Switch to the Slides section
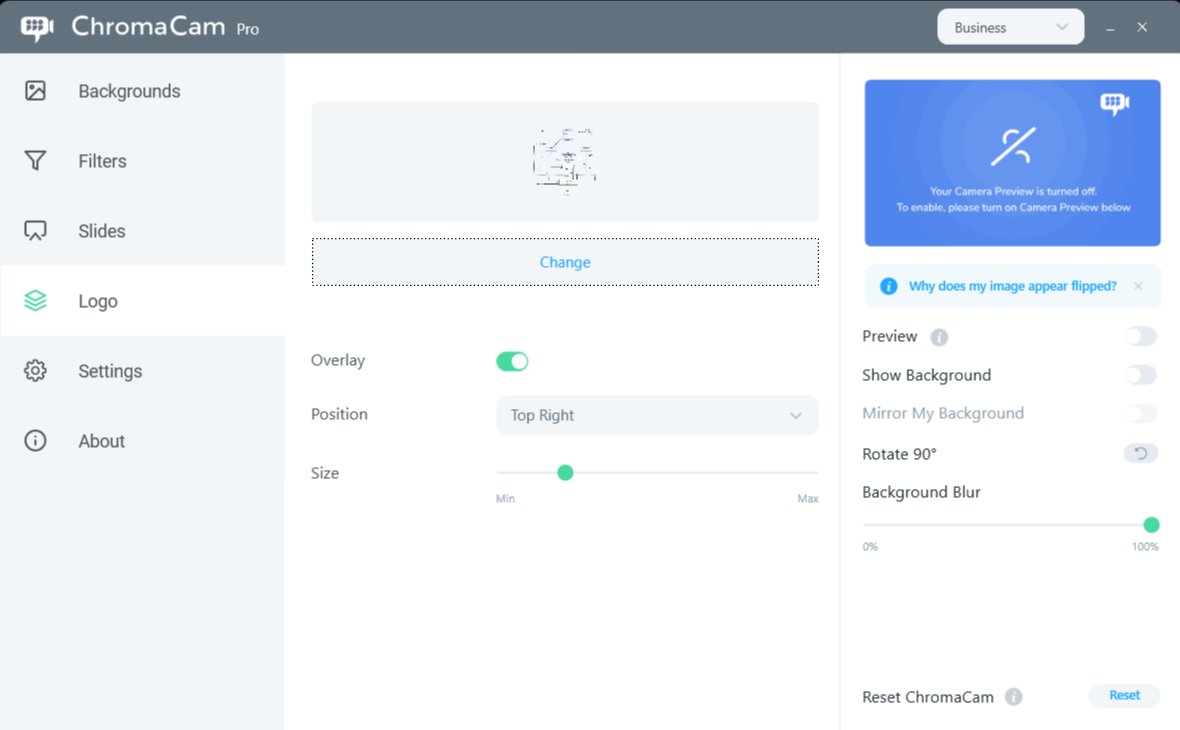1180x730 pixels. click(x=143, y=230)
